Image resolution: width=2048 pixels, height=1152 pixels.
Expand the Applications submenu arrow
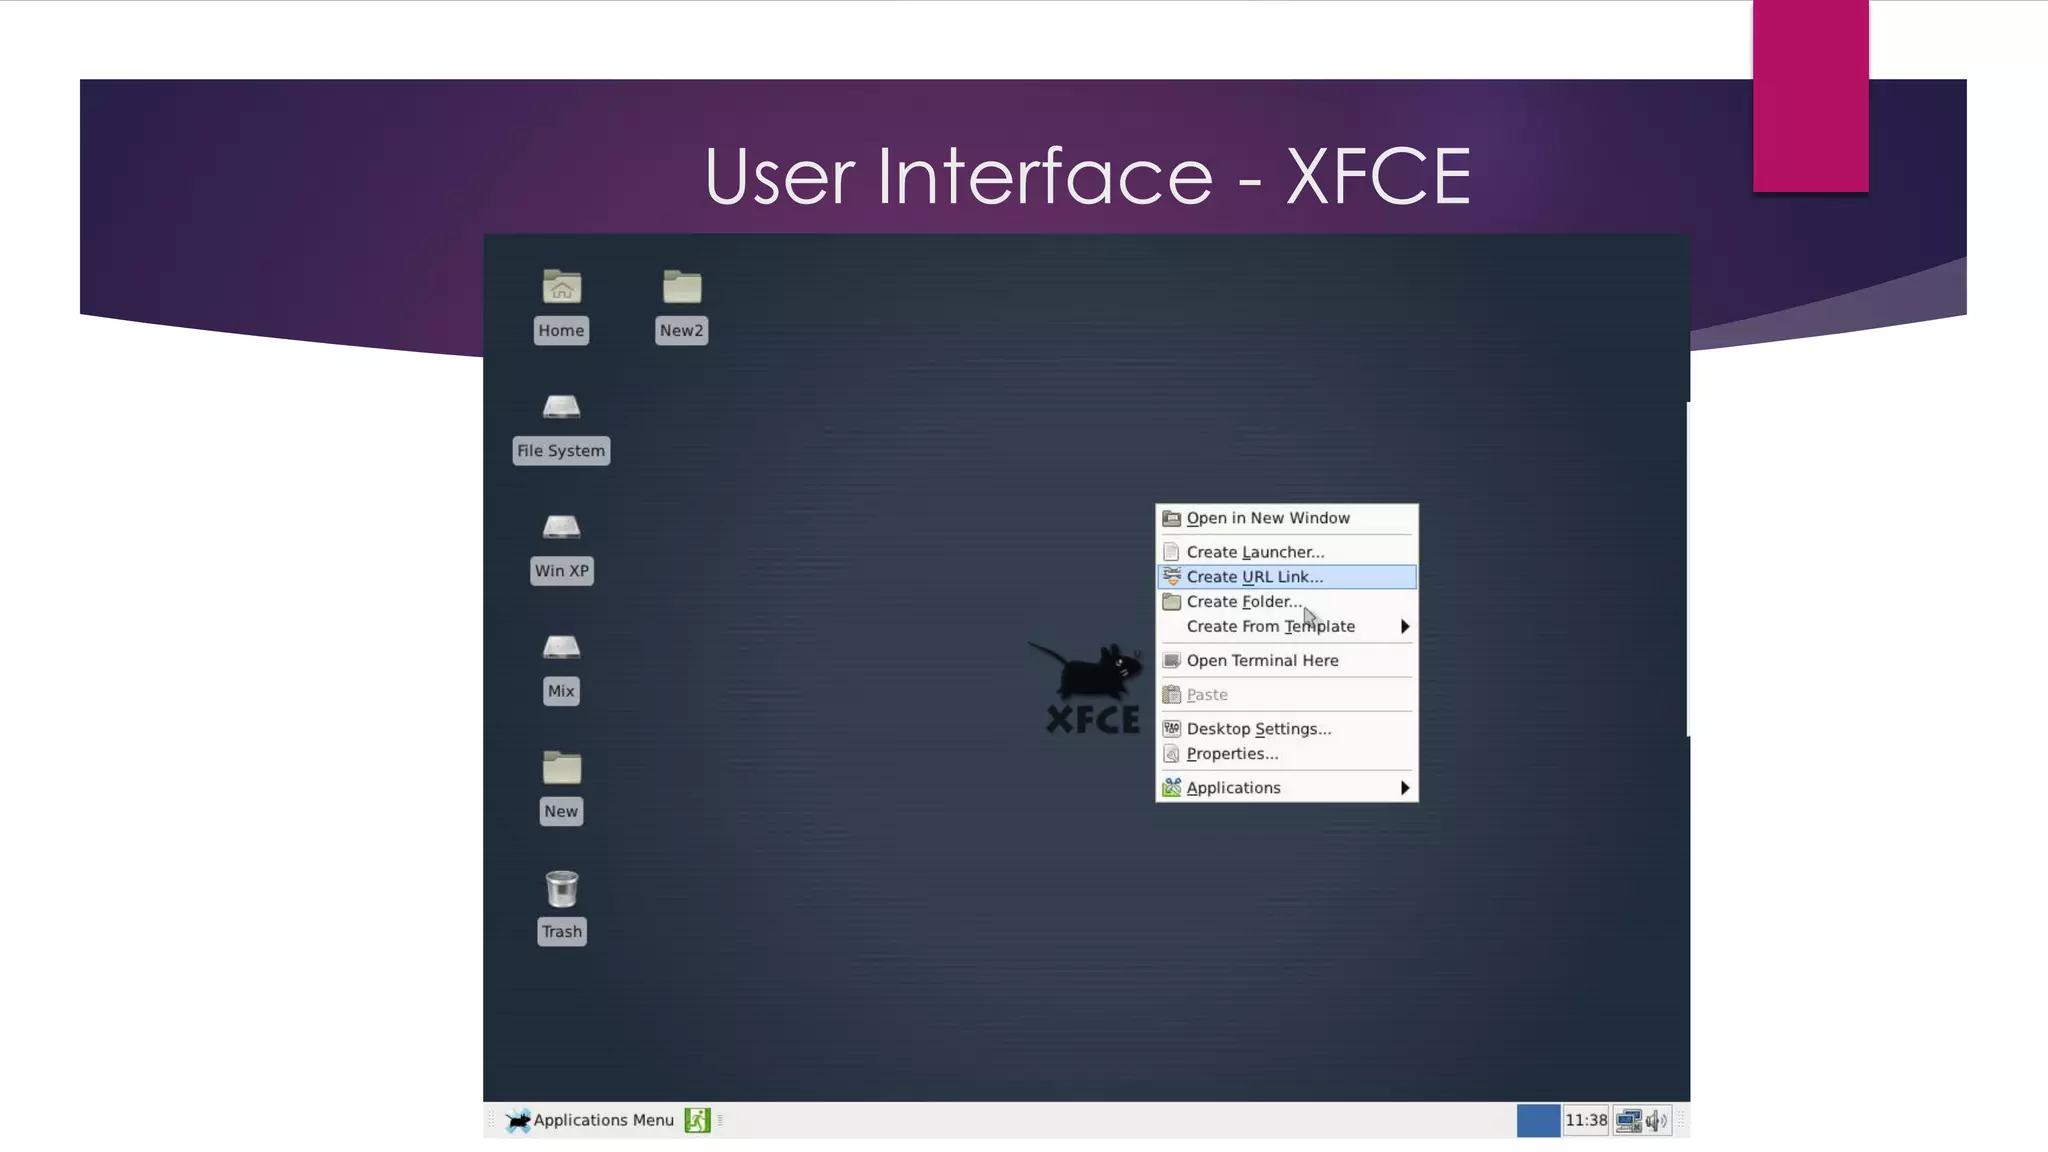pyautogui.click(x=1404, y=788)
